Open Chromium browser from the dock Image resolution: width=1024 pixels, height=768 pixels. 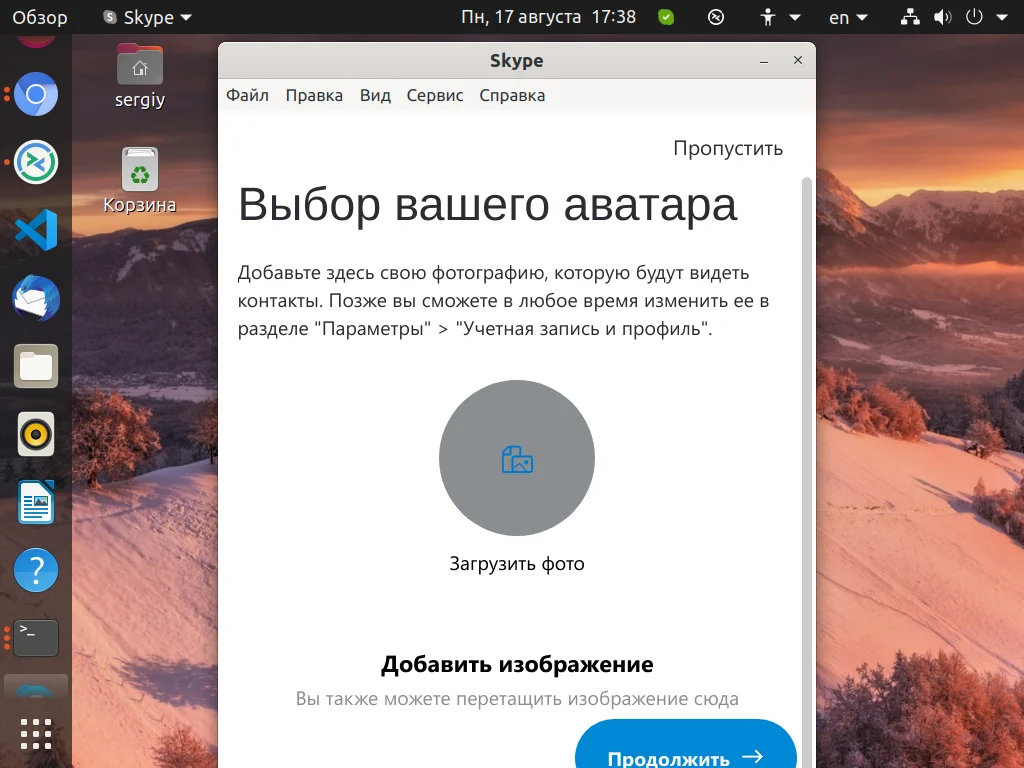pyautogui.click(x=36, y=94)
